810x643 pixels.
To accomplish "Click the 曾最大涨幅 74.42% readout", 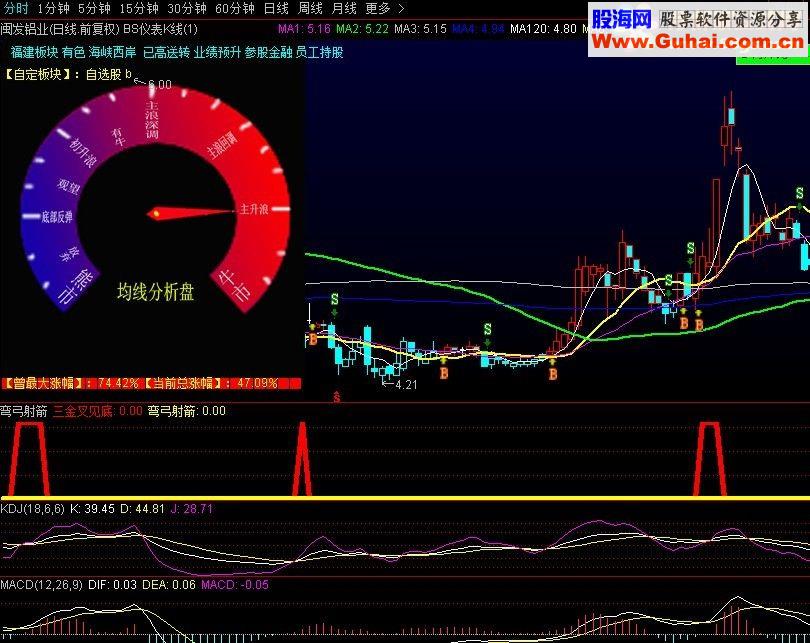I will click(x=71, y=383).
